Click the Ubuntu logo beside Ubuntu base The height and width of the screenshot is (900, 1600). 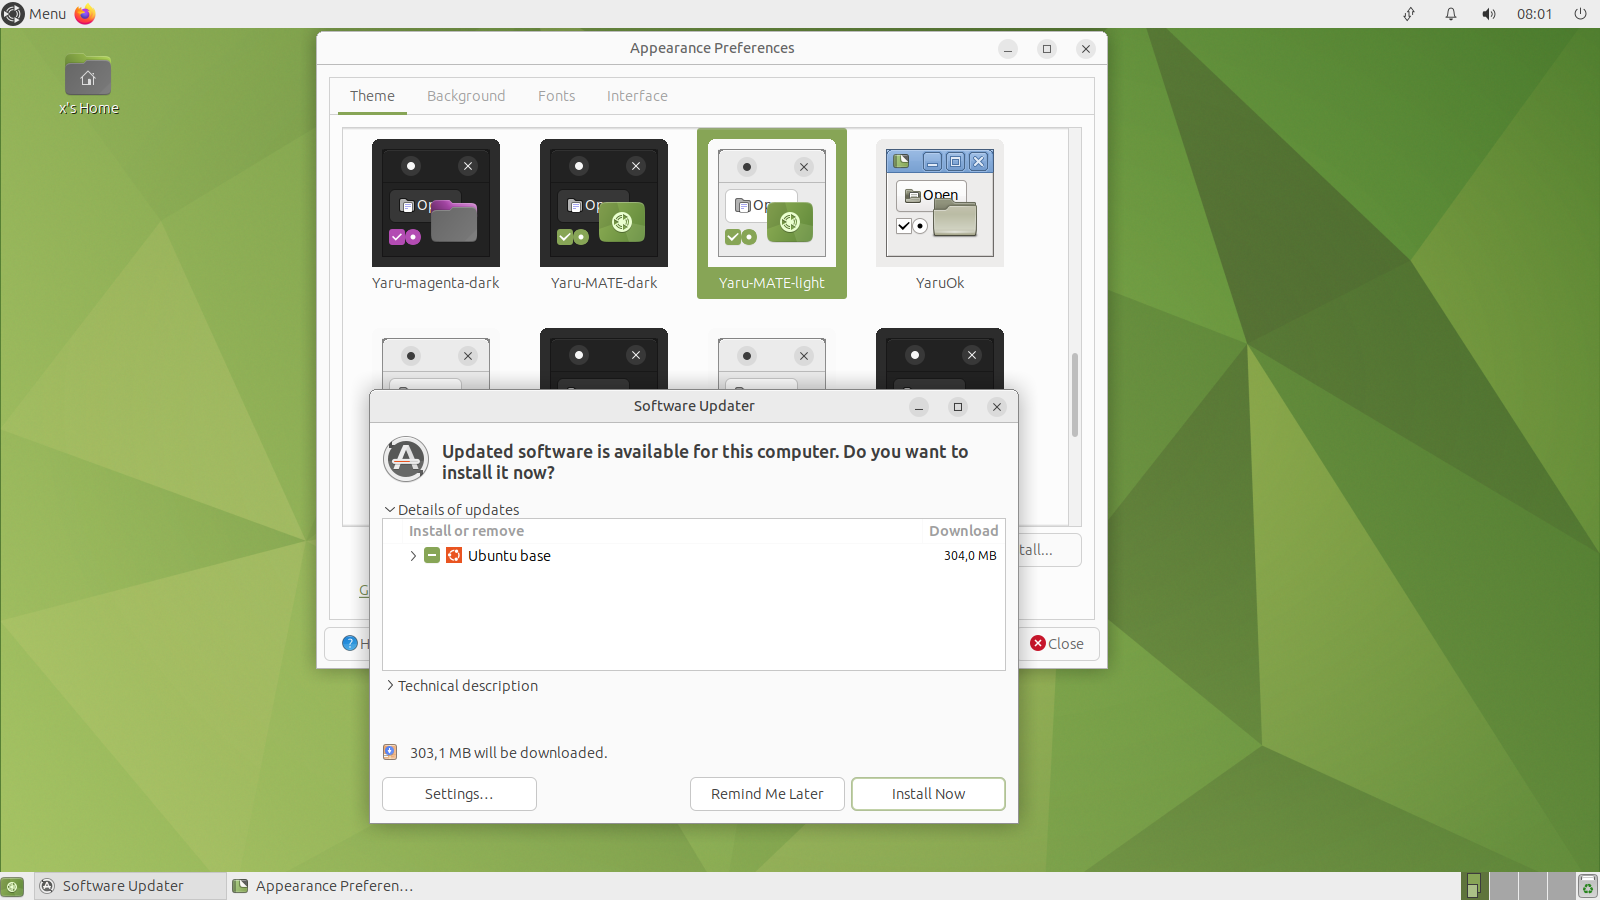453,555
